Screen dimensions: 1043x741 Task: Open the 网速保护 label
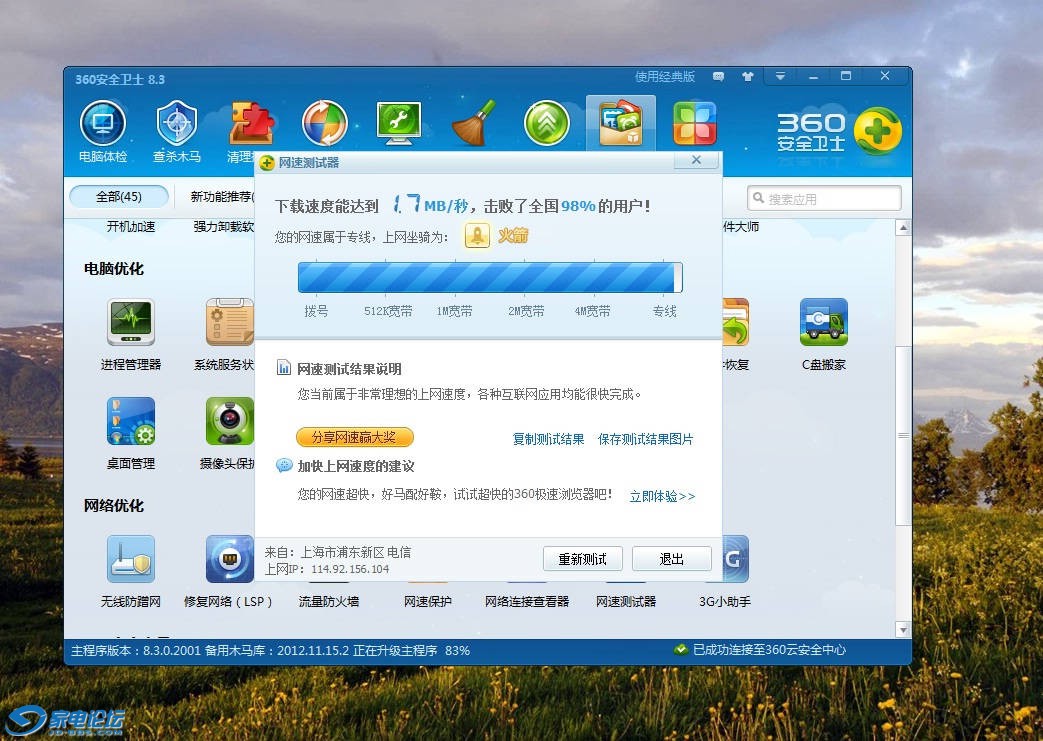(x=428, y=601)
